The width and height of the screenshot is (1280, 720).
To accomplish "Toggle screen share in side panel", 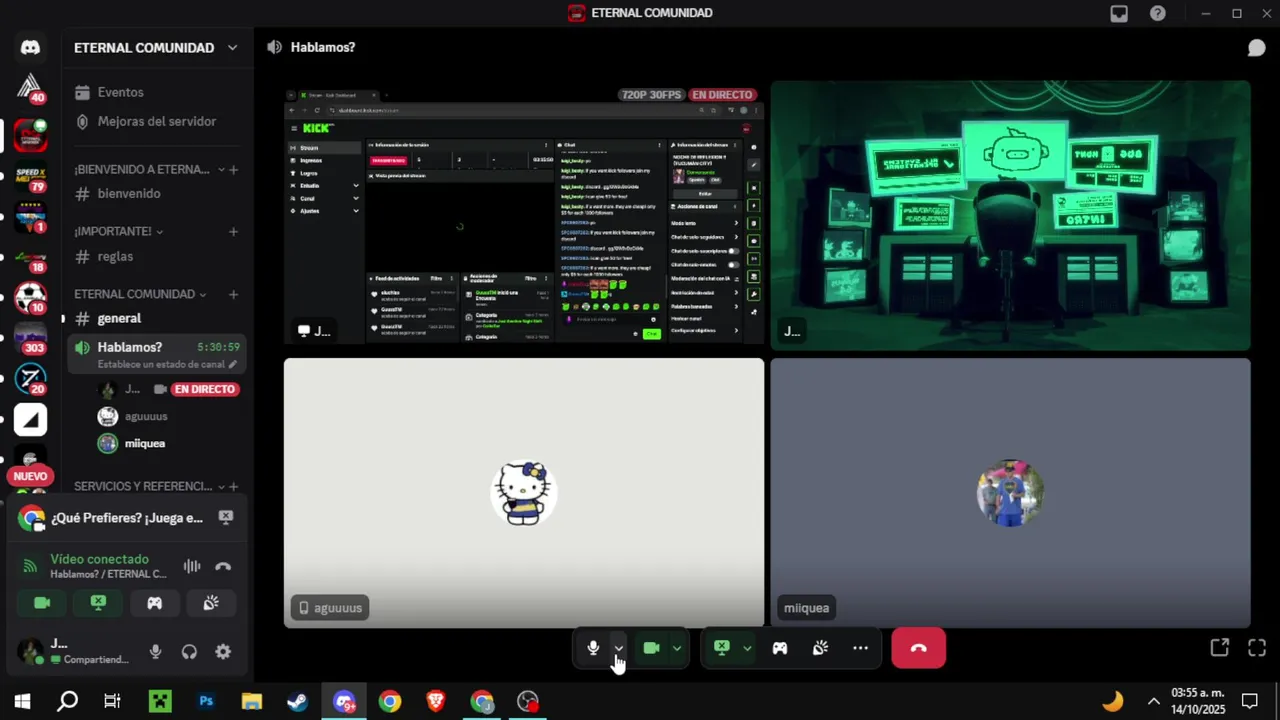I will [x=98, y=603].
